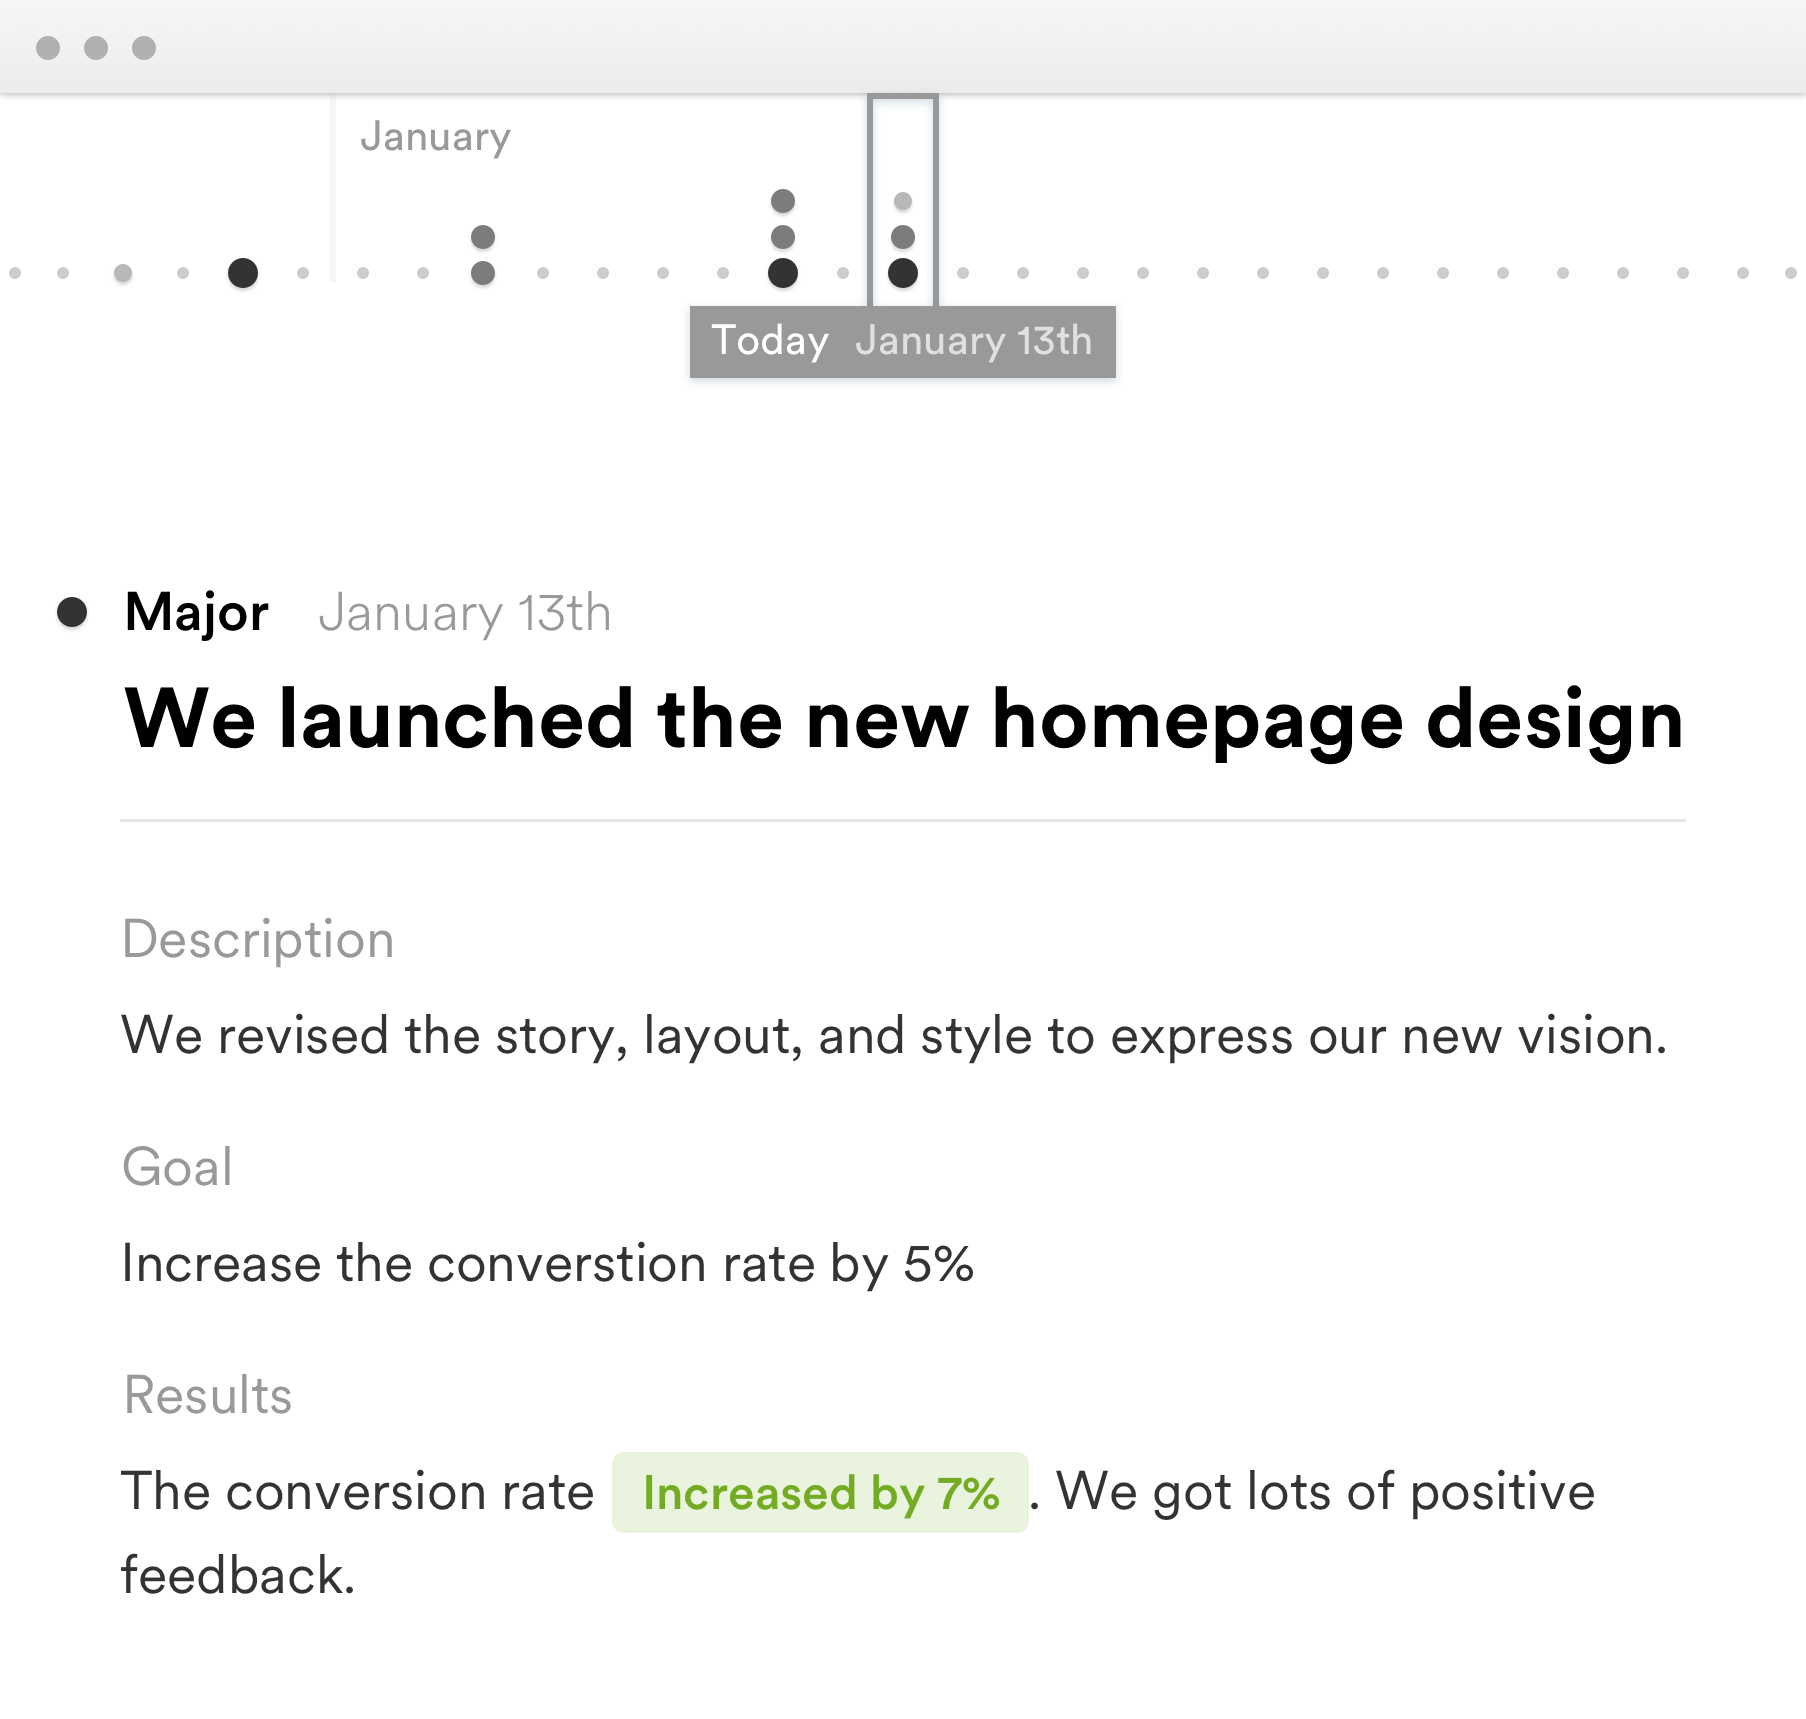Click the dark major dot in today's column
This screenshot has width=1806, height=1719.
[903, 273]
